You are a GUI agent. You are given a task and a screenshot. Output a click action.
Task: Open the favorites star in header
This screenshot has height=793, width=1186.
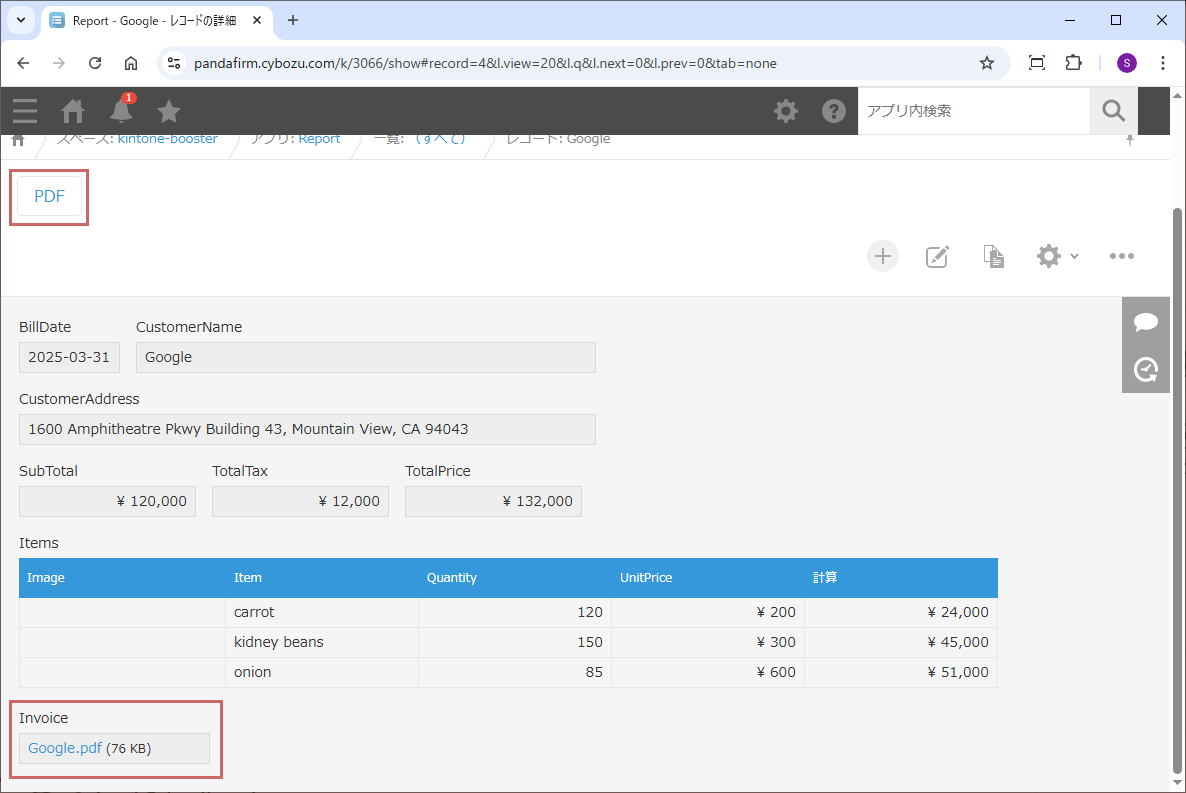[x=169, y=111]
